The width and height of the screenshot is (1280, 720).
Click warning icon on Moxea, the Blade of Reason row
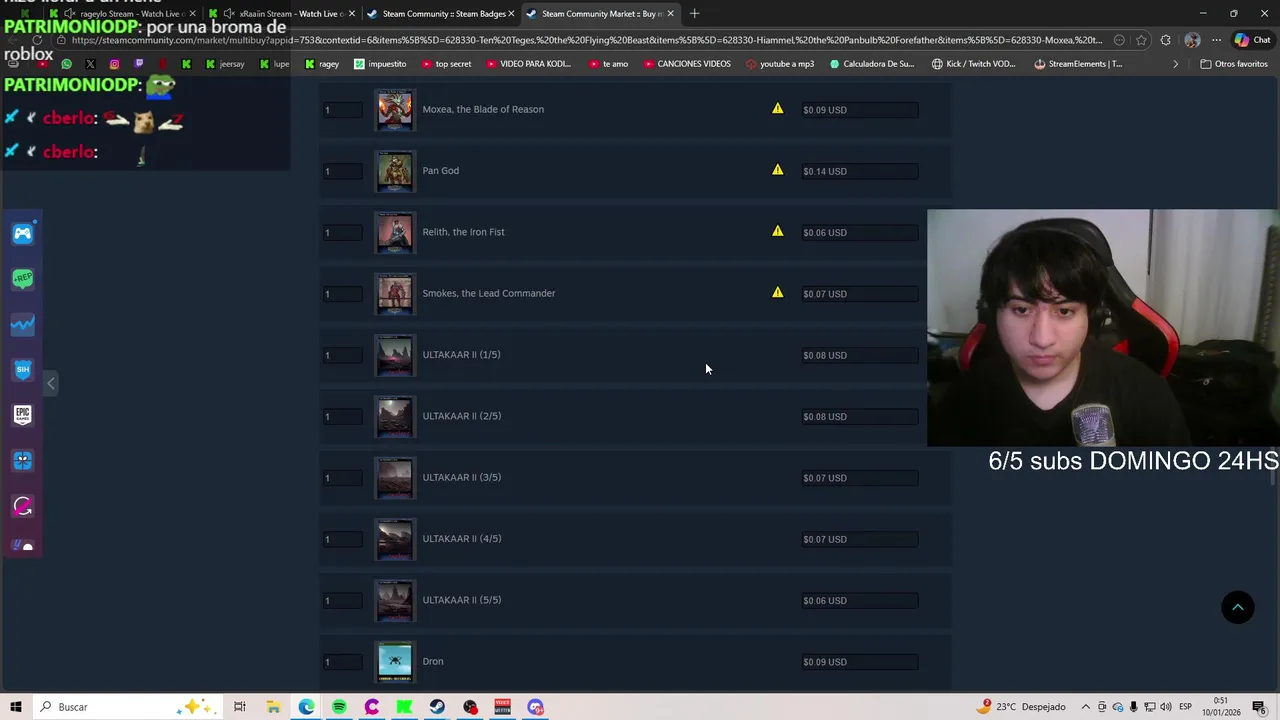[777, 108]
